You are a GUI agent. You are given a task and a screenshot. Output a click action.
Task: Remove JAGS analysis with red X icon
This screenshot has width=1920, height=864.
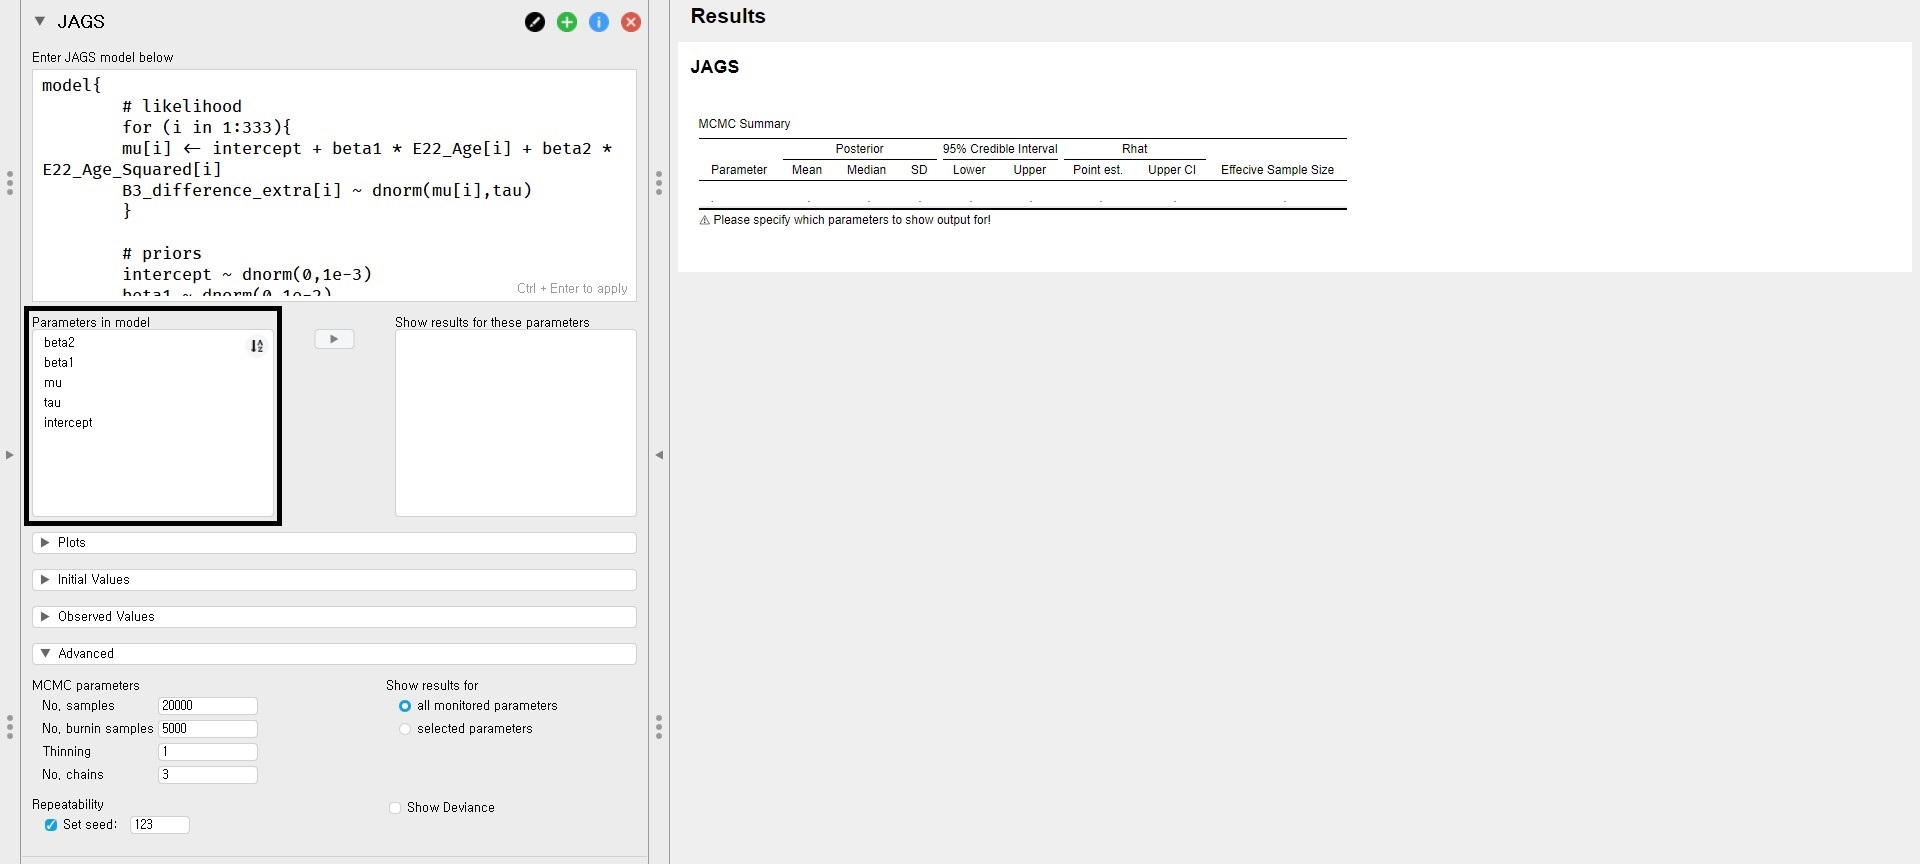[x=631, y=22]
